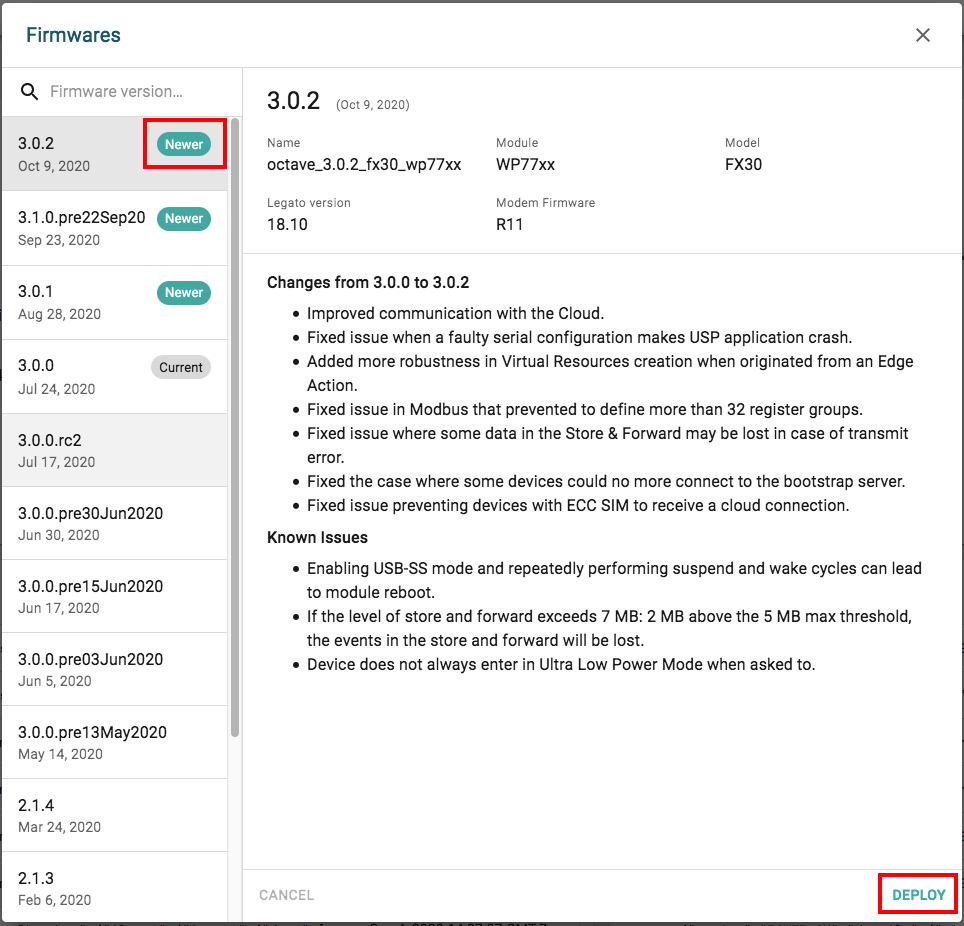Select firmware 3.0.0.pre15Jun2020
Image resolution: width=964 pixels, height=926 pixels.
(x=115, y=596)
